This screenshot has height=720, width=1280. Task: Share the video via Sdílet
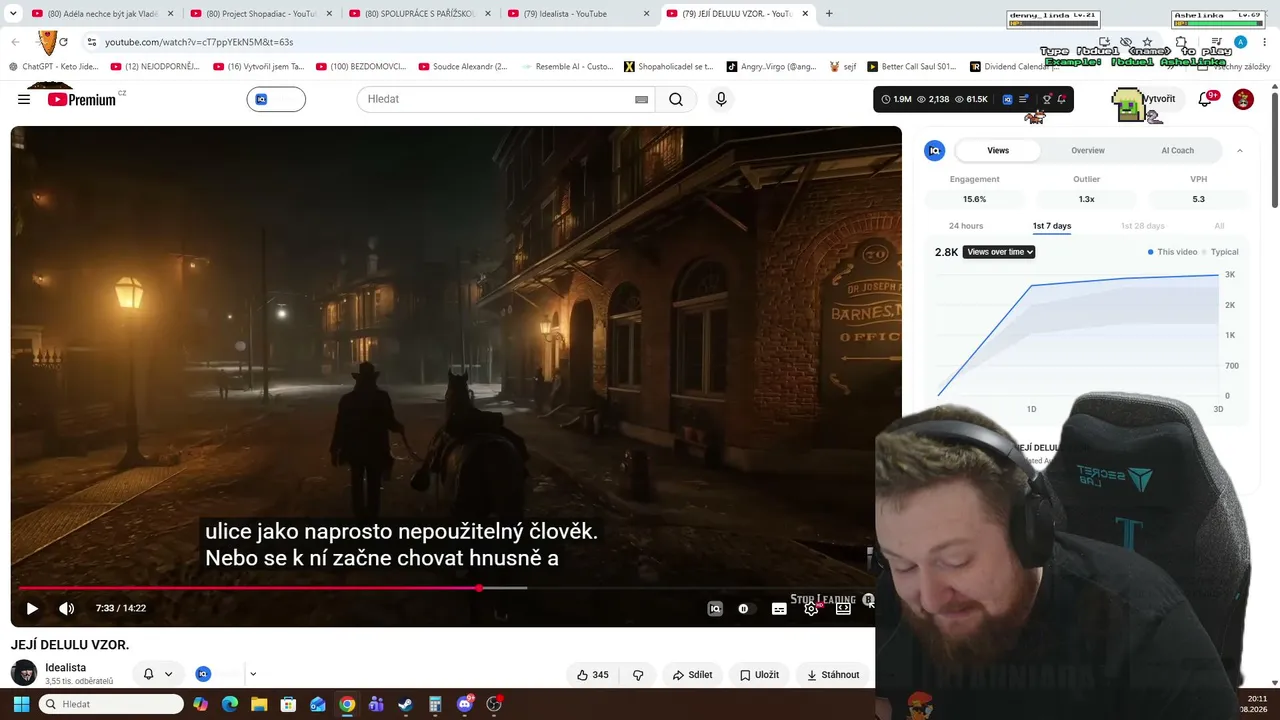(692, 675)
